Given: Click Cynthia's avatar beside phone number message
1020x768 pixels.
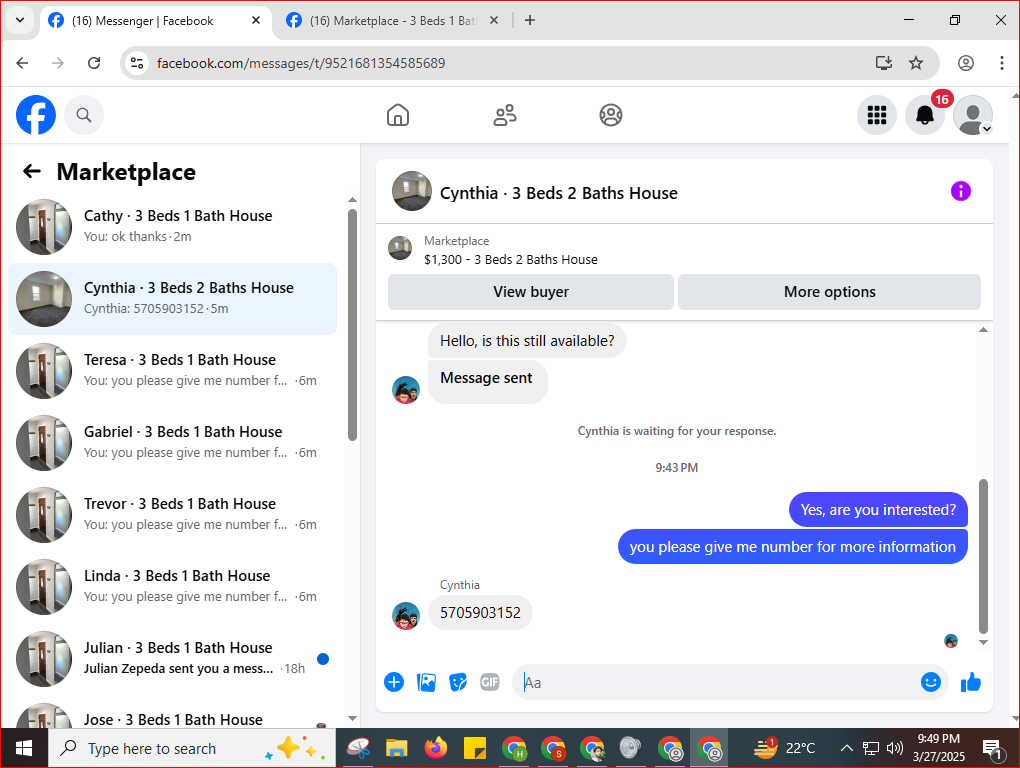Looking at the screenshot, I should point(405,616).
